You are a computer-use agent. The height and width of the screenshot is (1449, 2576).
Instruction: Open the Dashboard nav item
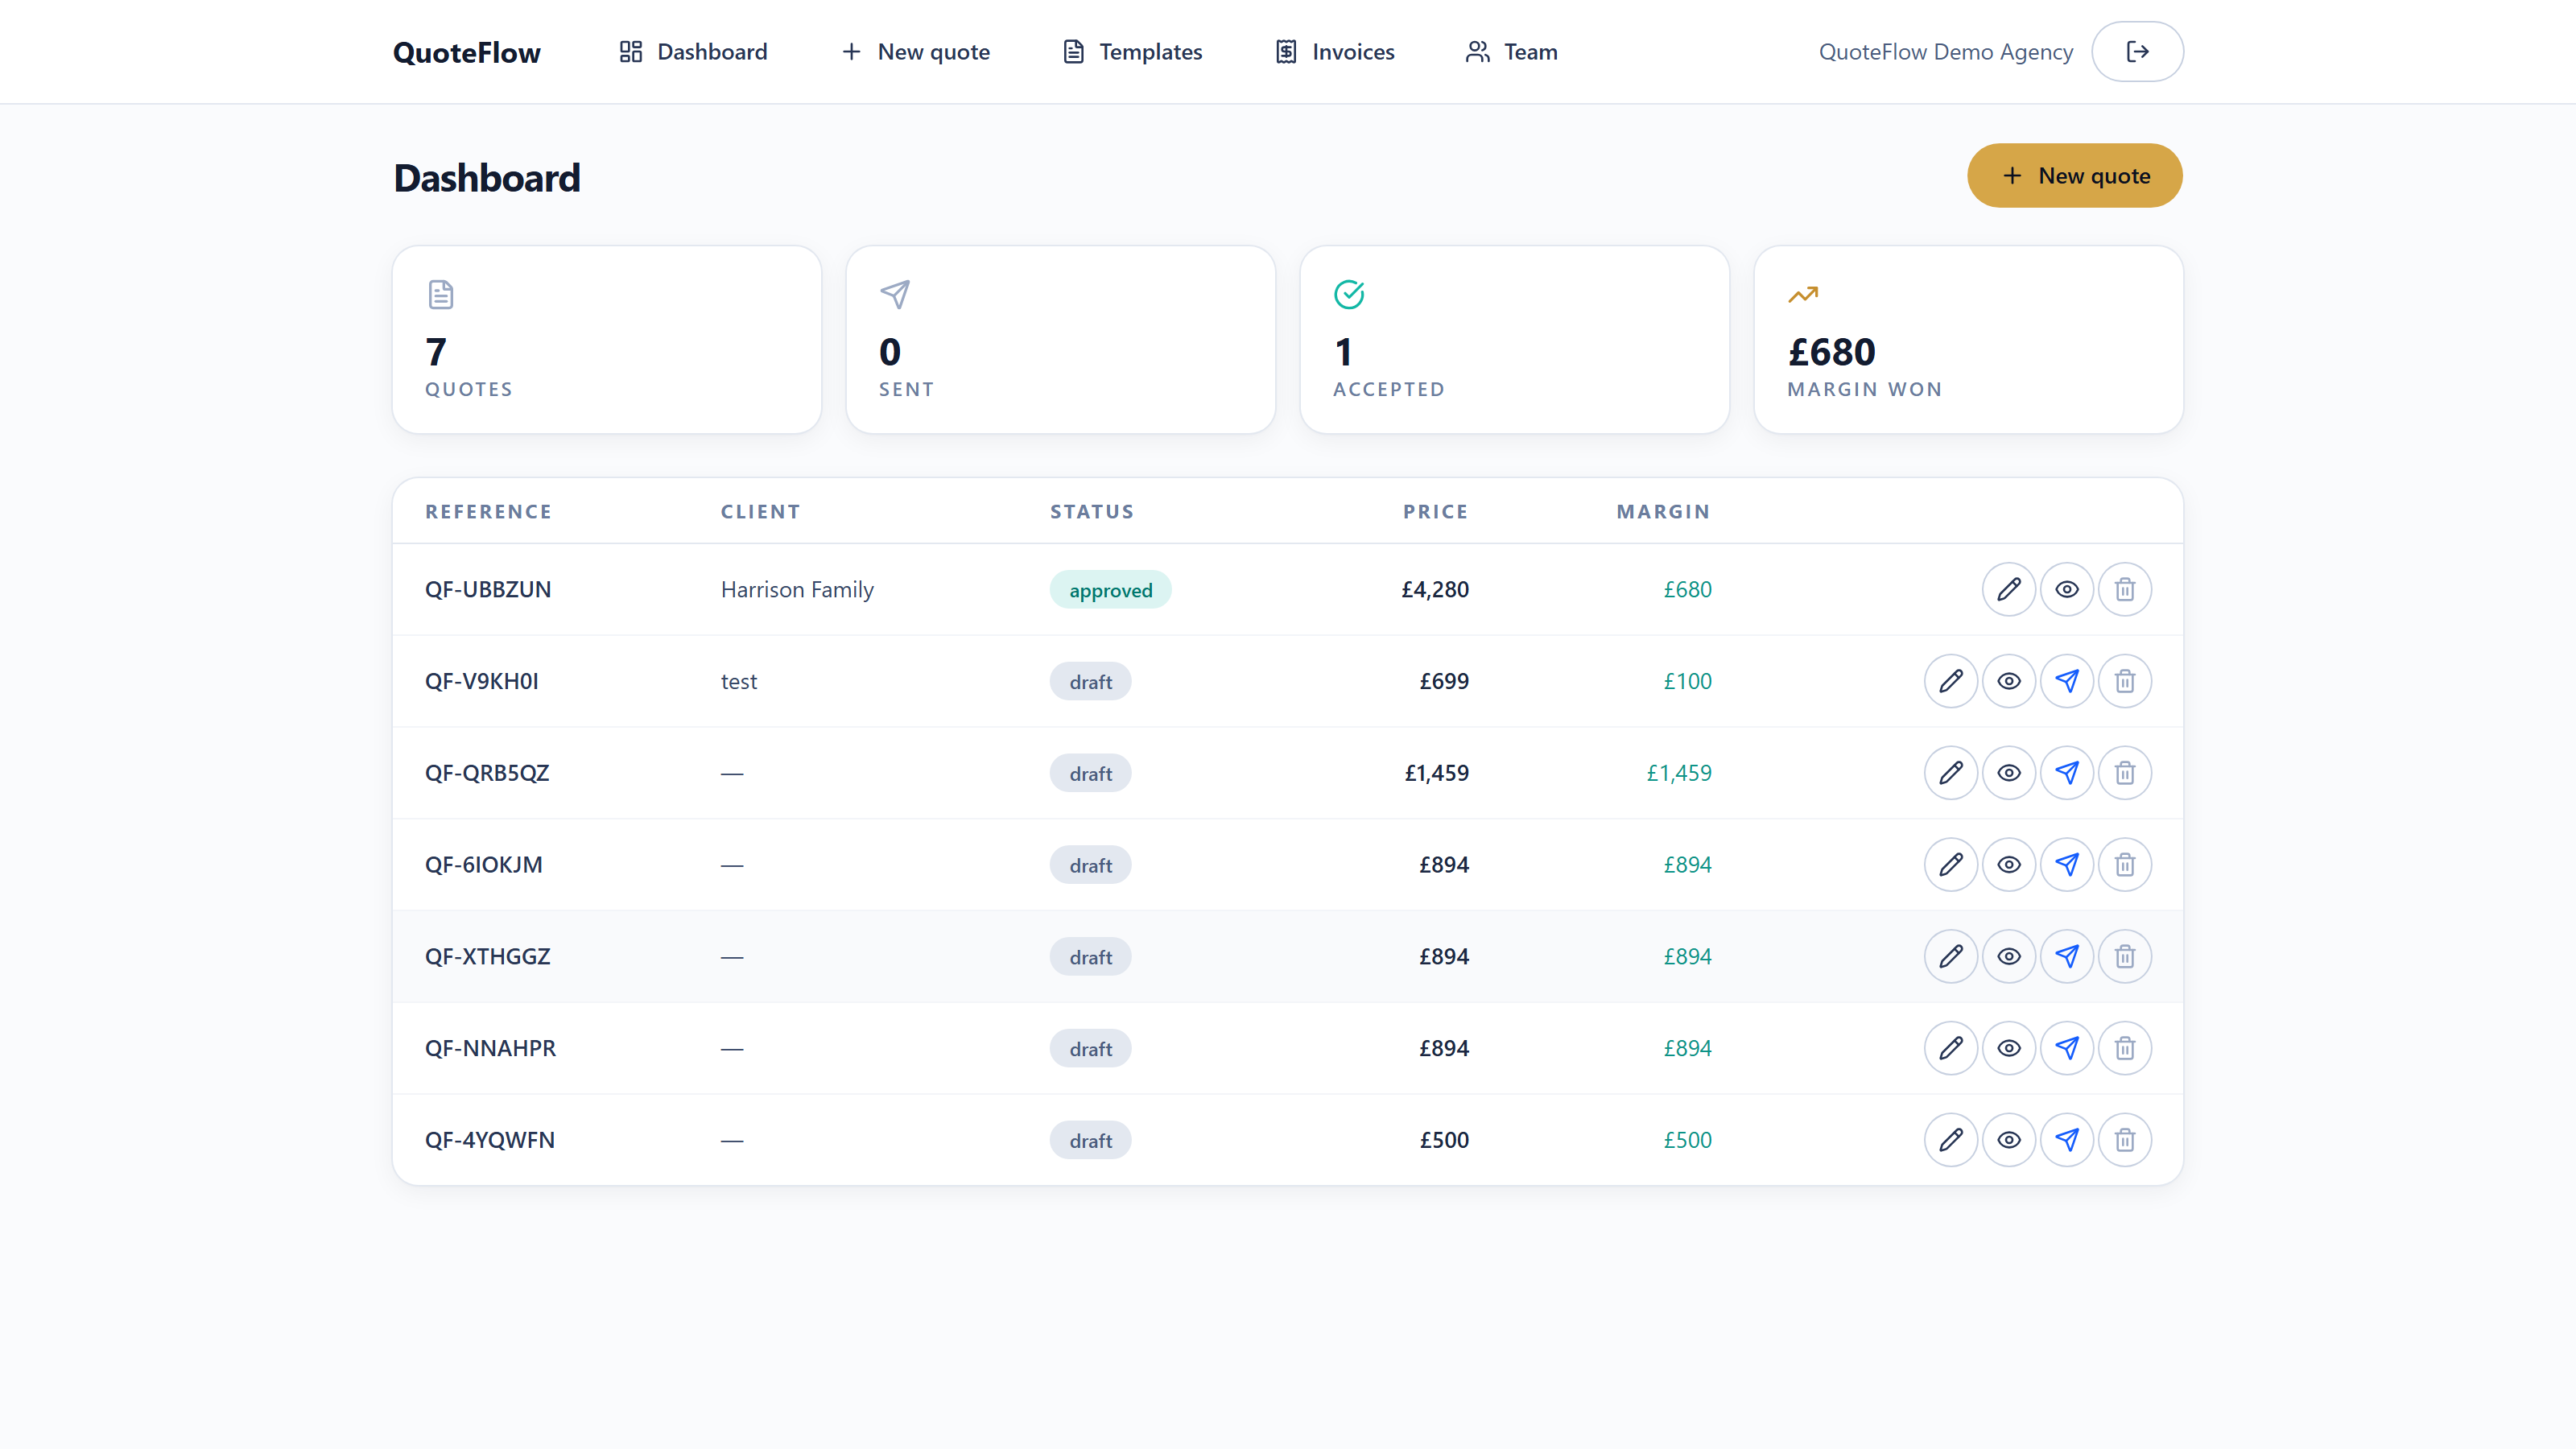(693, 52)
